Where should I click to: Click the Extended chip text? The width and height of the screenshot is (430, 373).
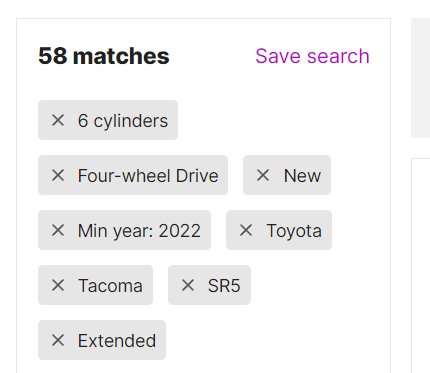pyautogui.click(x=117, y=341)
